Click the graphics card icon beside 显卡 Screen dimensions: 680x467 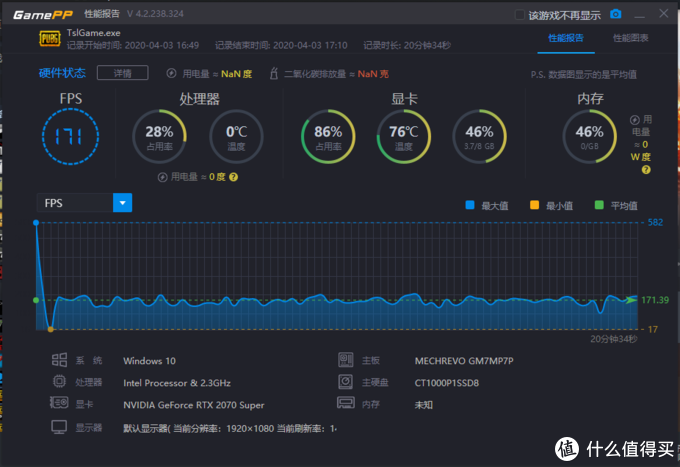pyautogui.click(x=59, y=403)
